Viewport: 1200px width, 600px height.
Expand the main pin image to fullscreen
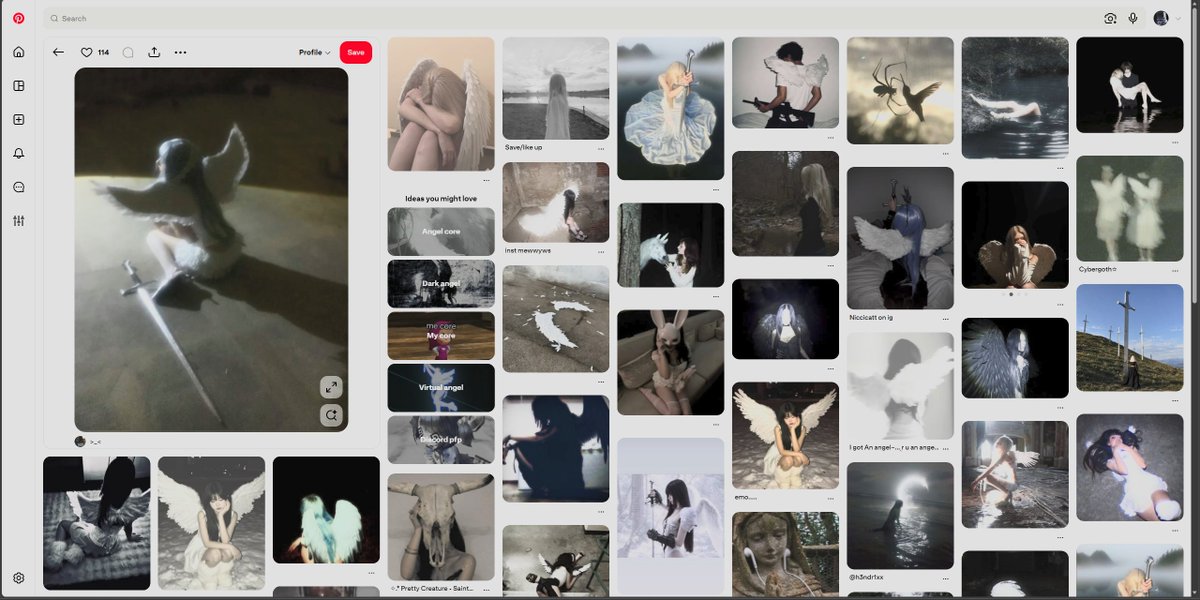point(332,387)
